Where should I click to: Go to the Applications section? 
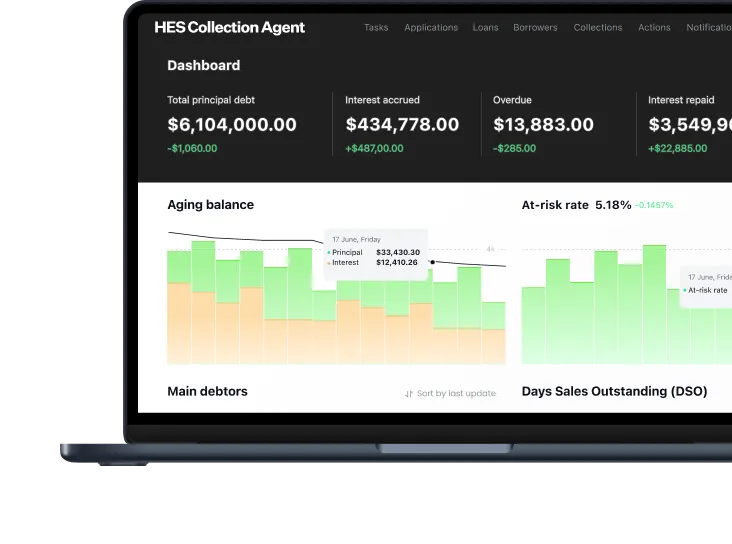pos(431,28)
